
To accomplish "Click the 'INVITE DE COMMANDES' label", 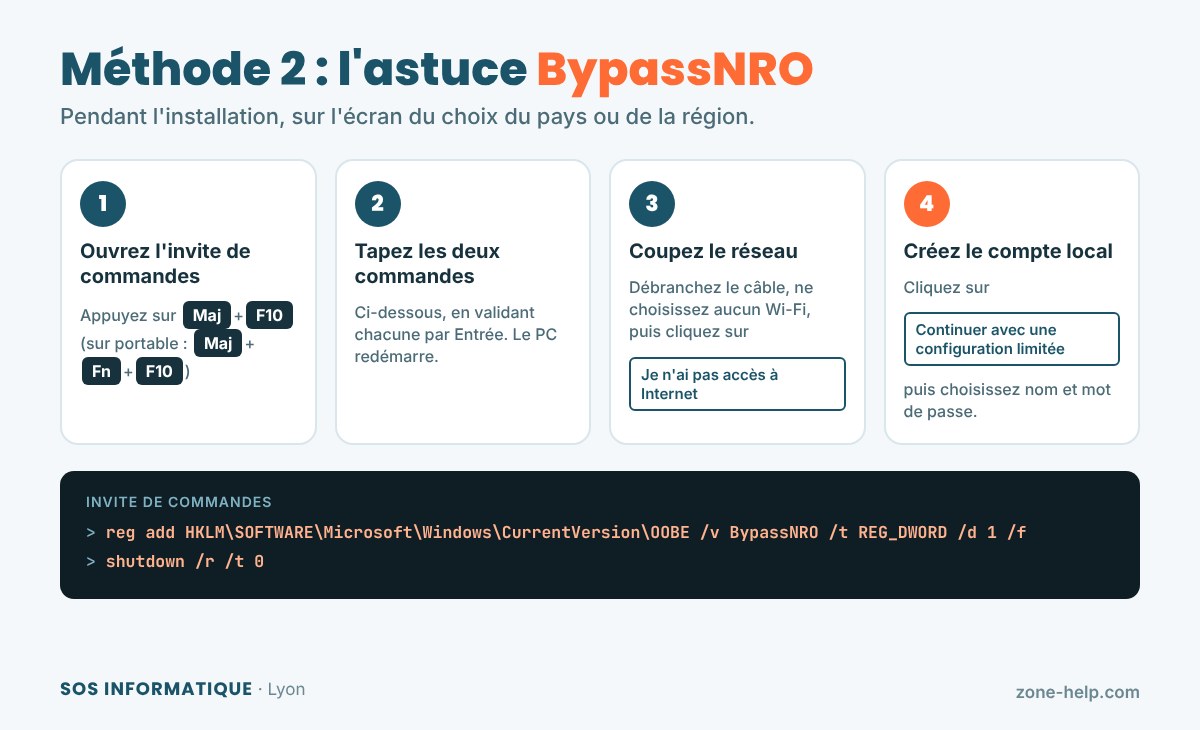I will (179, 502).
